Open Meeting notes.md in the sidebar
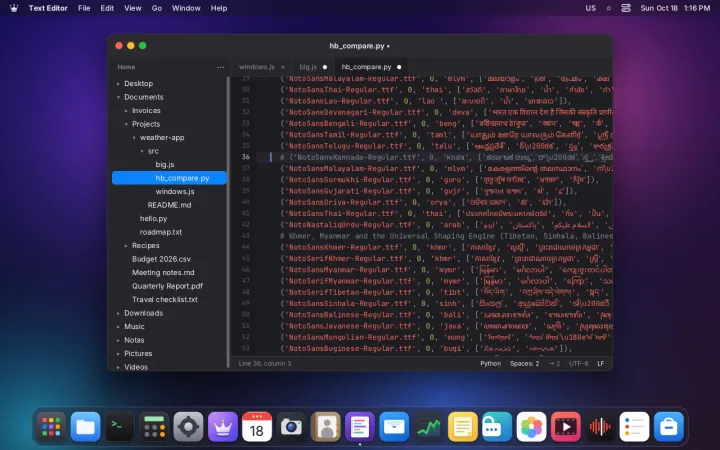 click(169, 272)
